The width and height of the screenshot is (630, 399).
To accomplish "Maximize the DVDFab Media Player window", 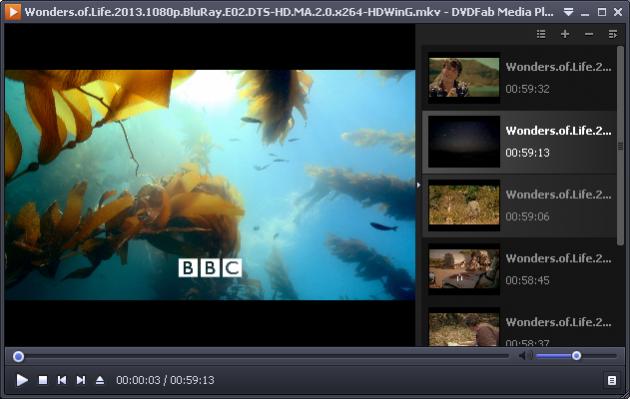I will point(601,12).
